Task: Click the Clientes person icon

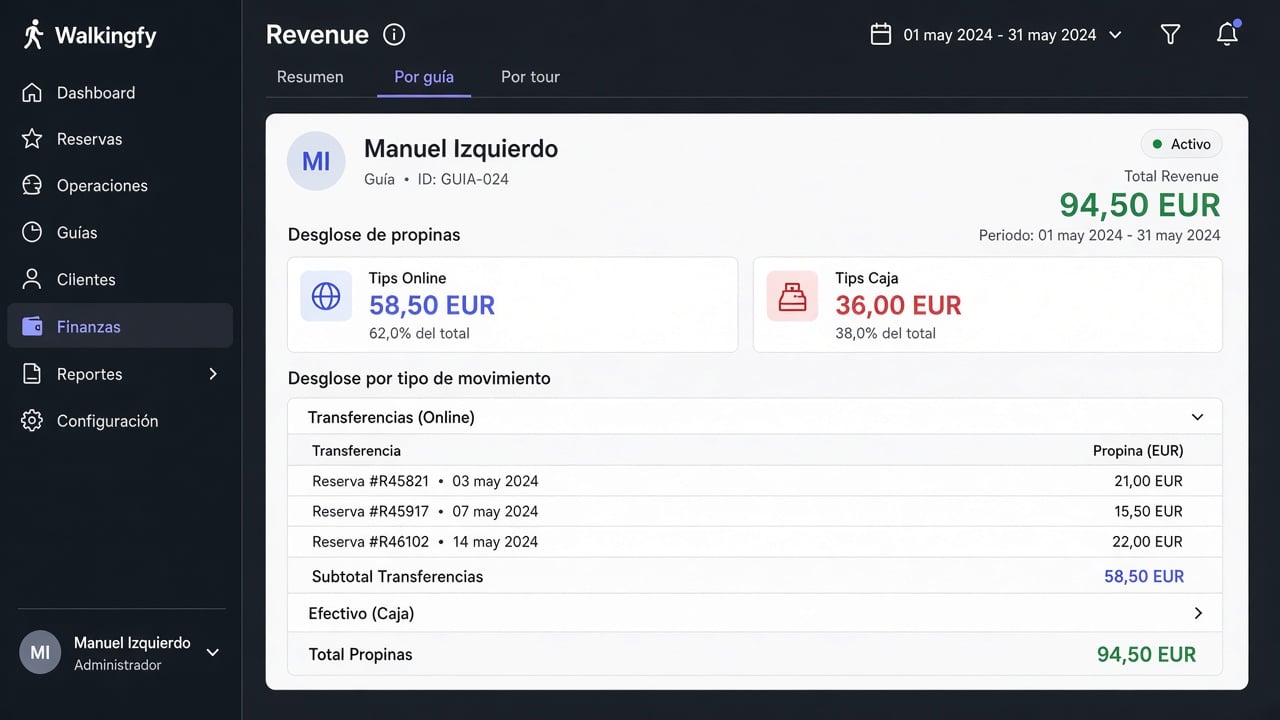Action: pyautogui.click(x=32, y=279)
